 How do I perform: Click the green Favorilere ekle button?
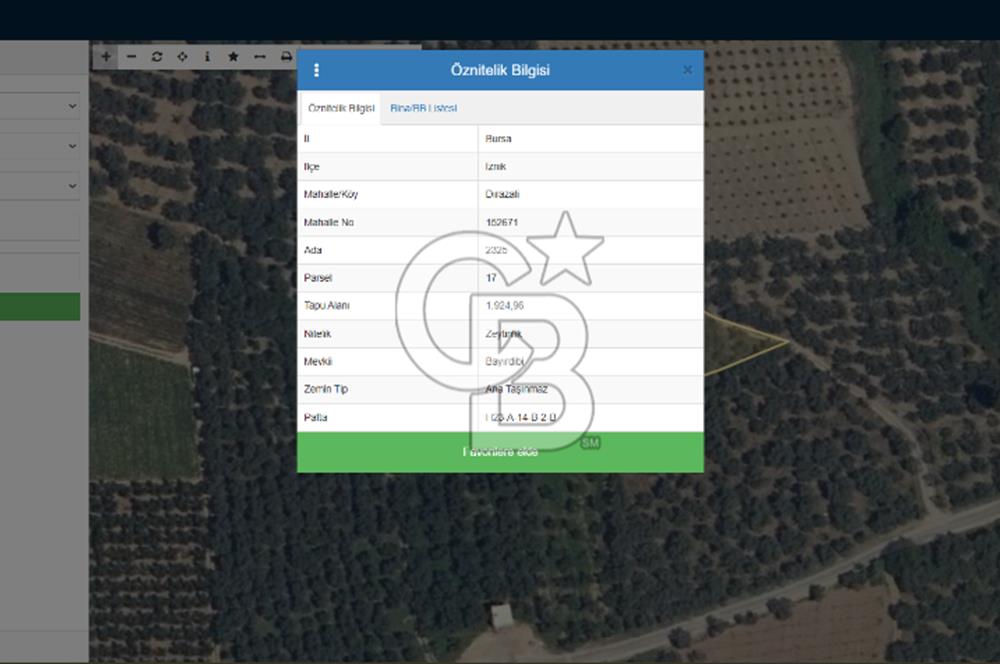[x=501, y=452]
